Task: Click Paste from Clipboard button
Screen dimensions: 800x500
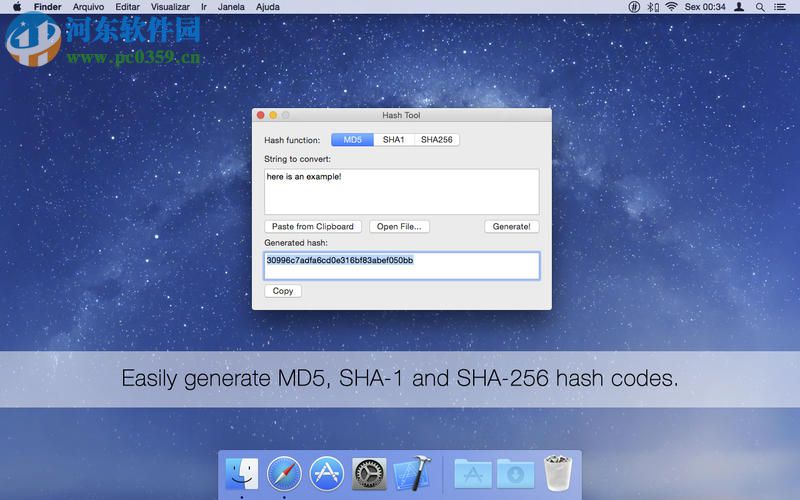Action: coord(313,227)
